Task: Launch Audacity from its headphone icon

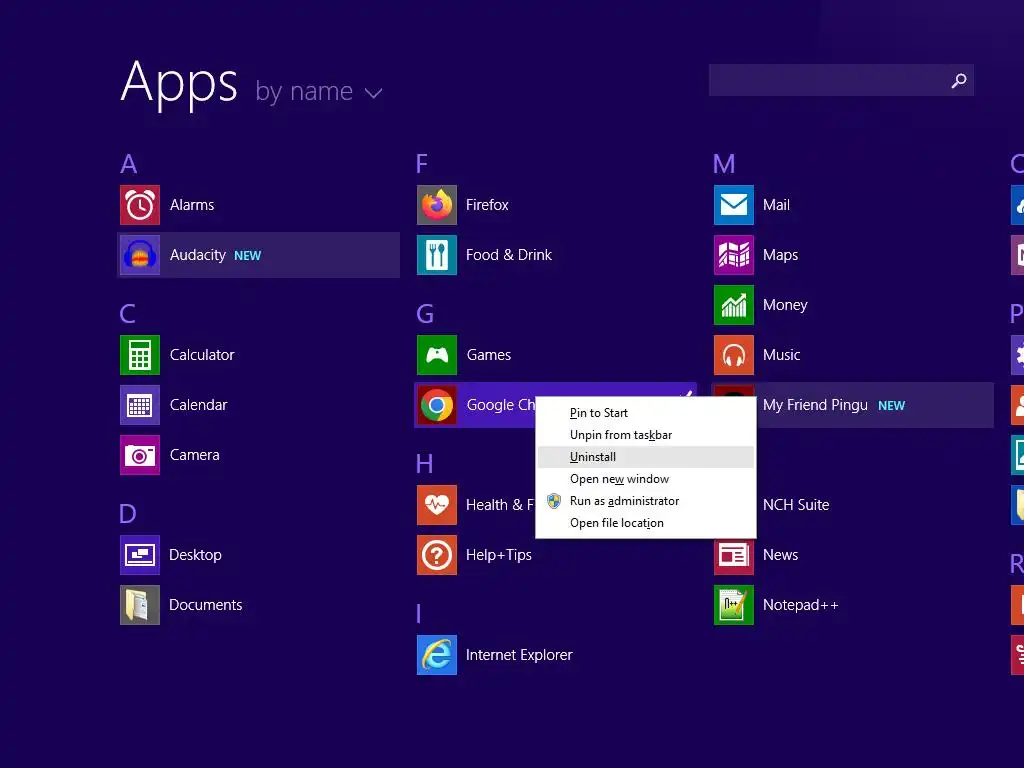Action: point(140,255)
